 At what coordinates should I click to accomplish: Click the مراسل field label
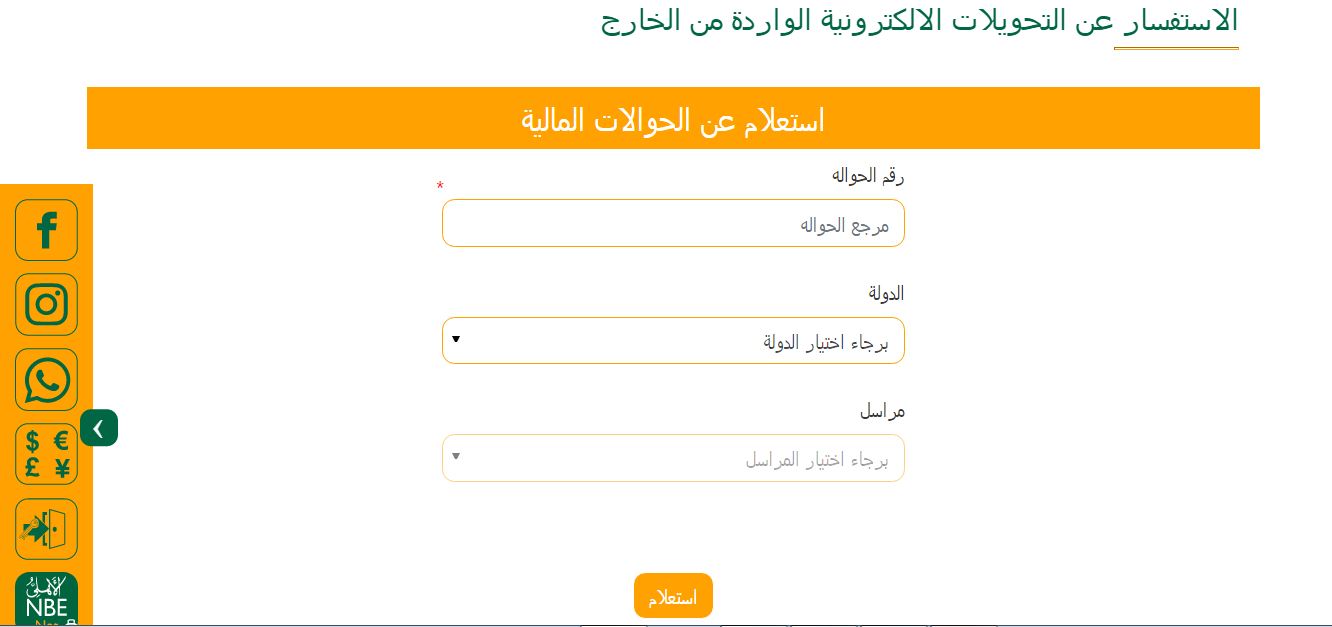pyautogui.click(x=882, y=411)
